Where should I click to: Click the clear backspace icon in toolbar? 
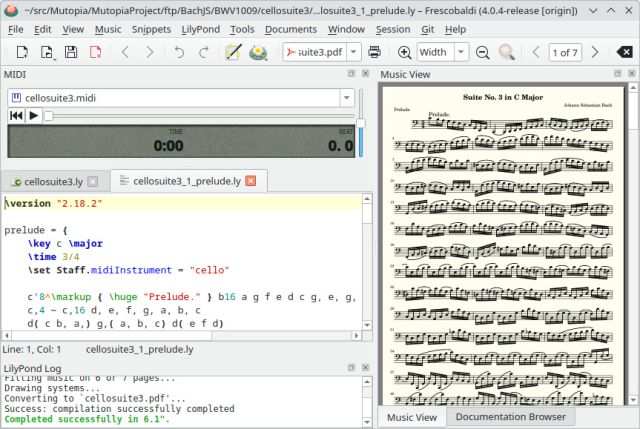click(x=624, y=52)
